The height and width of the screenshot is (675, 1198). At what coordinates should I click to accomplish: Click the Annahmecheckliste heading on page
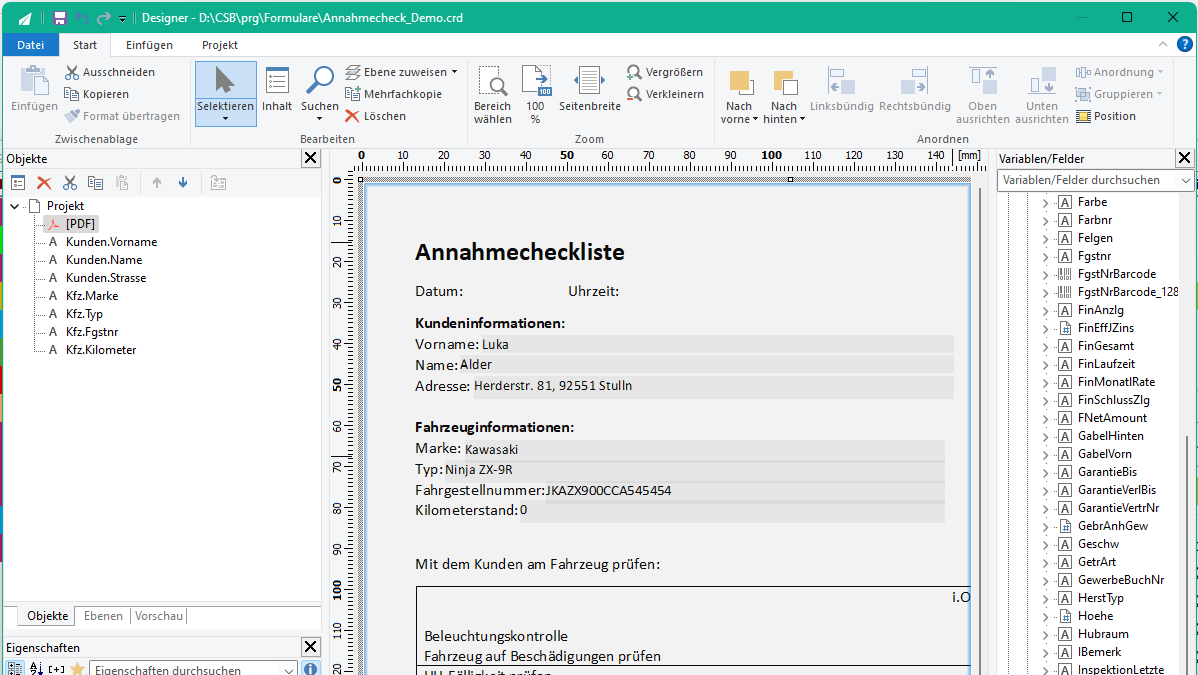(x=520, y=252)
